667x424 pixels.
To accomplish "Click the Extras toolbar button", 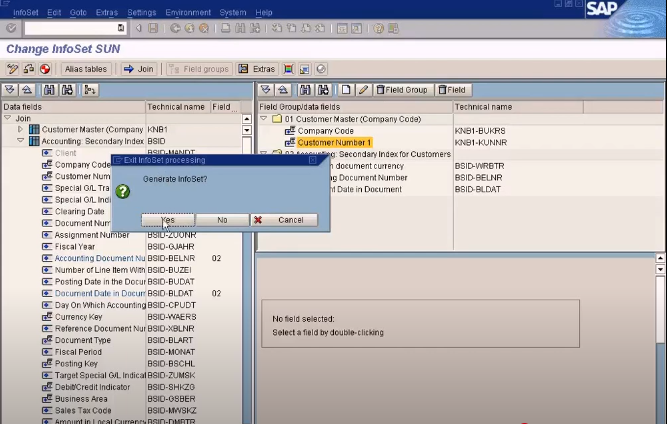I will pos(257,69).
